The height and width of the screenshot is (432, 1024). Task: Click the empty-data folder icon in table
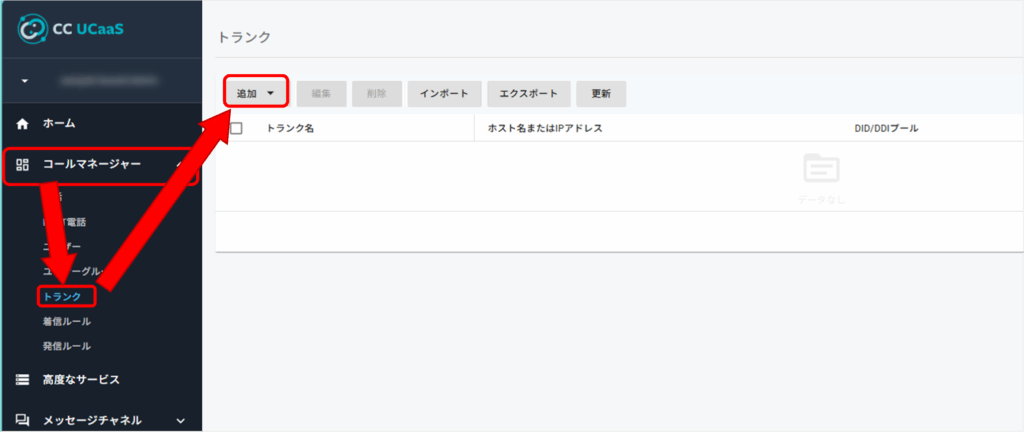pos(821,170)
